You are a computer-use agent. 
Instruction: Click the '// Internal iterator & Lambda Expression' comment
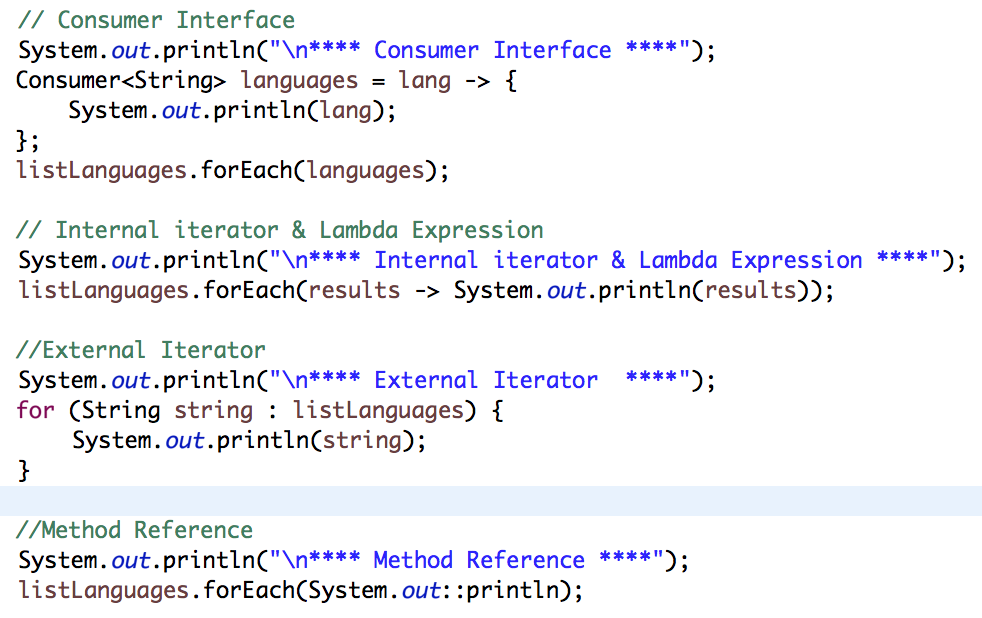(x=280, y=230)
